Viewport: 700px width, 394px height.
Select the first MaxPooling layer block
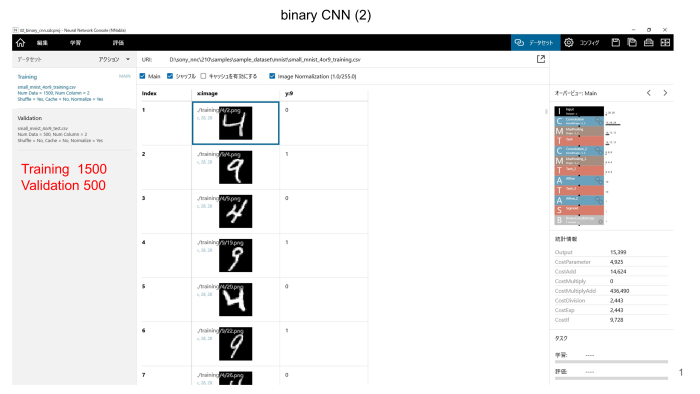(579, 131)
